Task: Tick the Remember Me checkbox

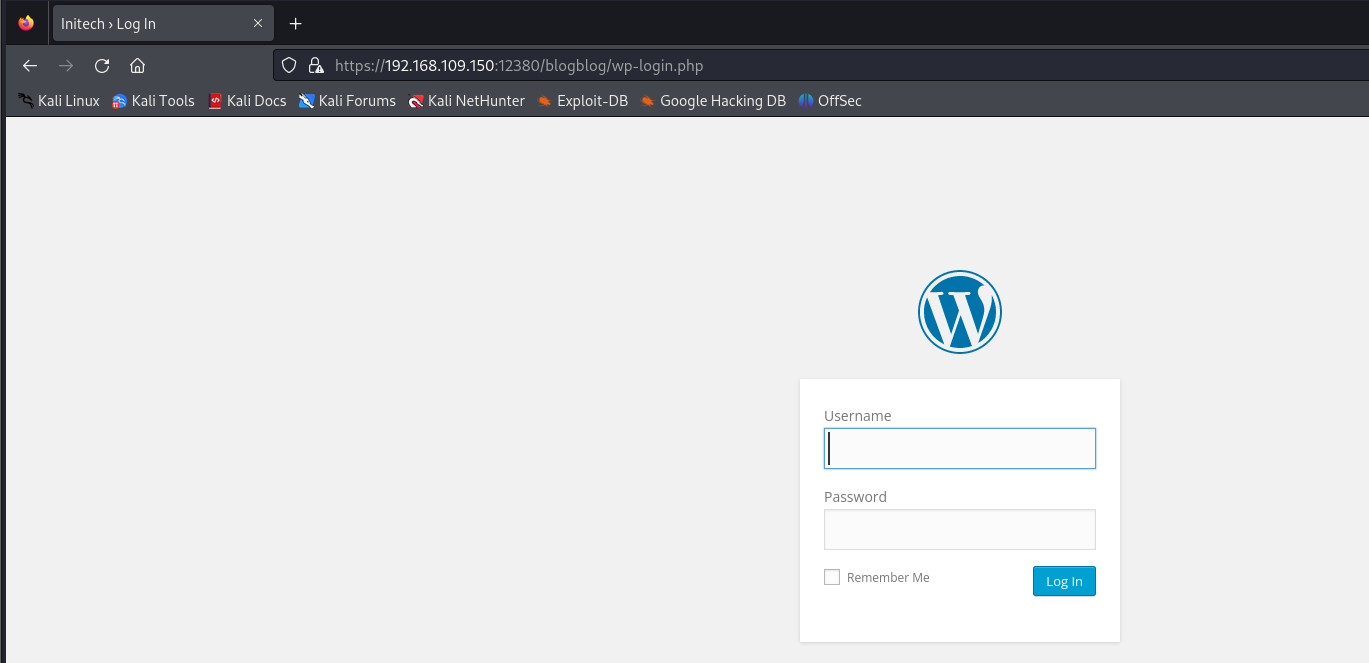Action: point(832,577)
